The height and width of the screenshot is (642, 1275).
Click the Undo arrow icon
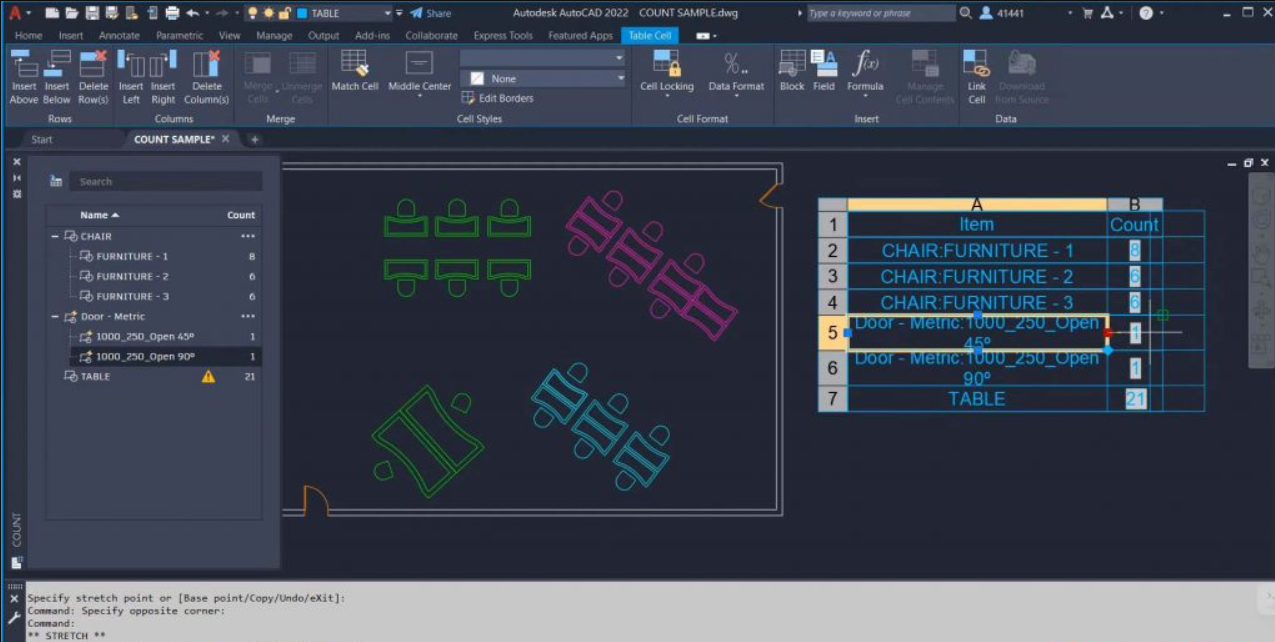pyautogui.click(x=193, y=13)
